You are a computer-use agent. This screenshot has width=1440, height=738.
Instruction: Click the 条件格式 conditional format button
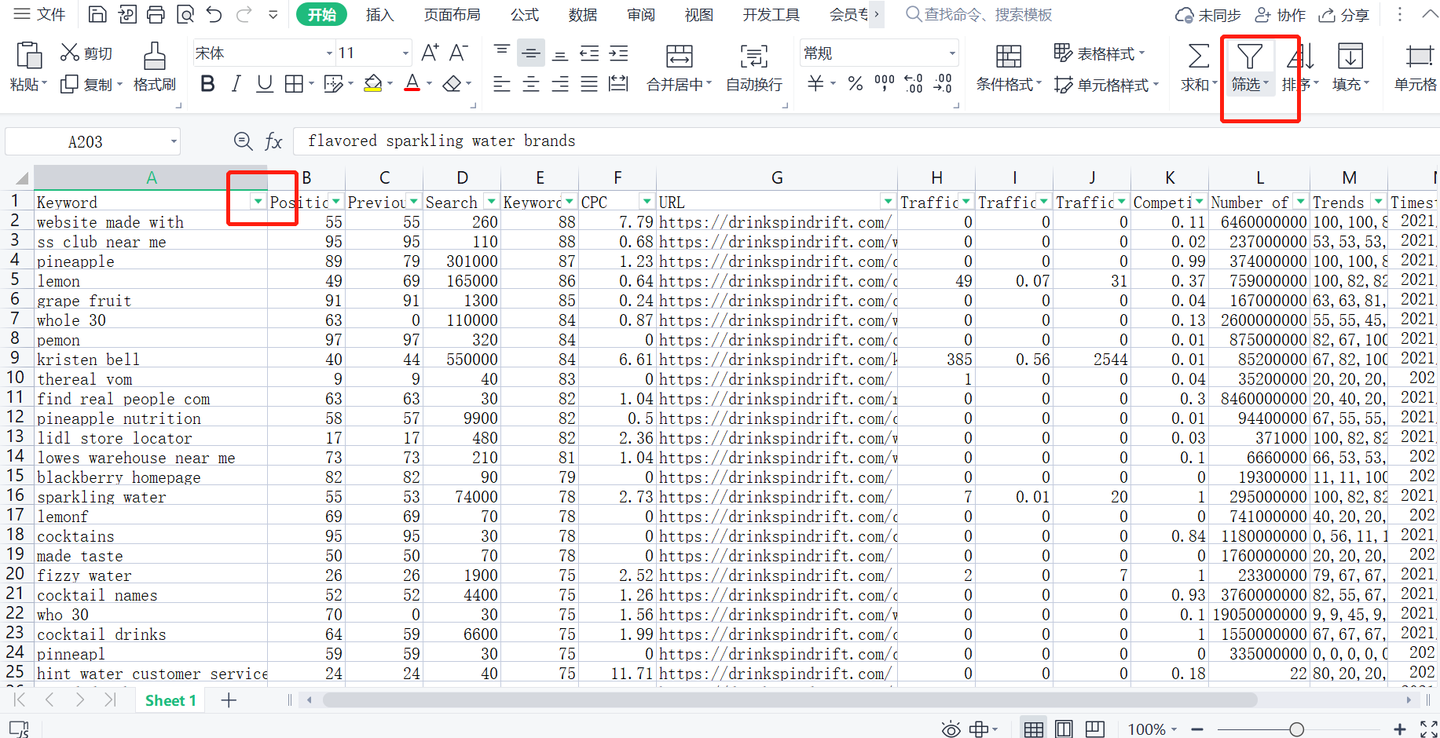click(x=1009, y=68)
